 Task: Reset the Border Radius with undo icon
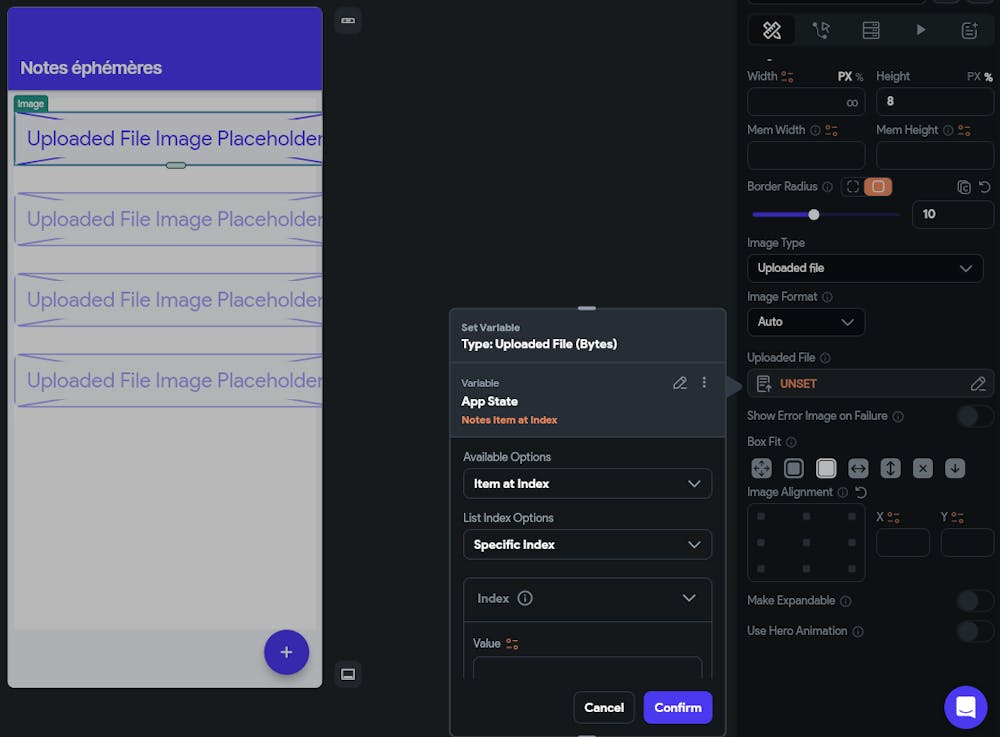984,187
